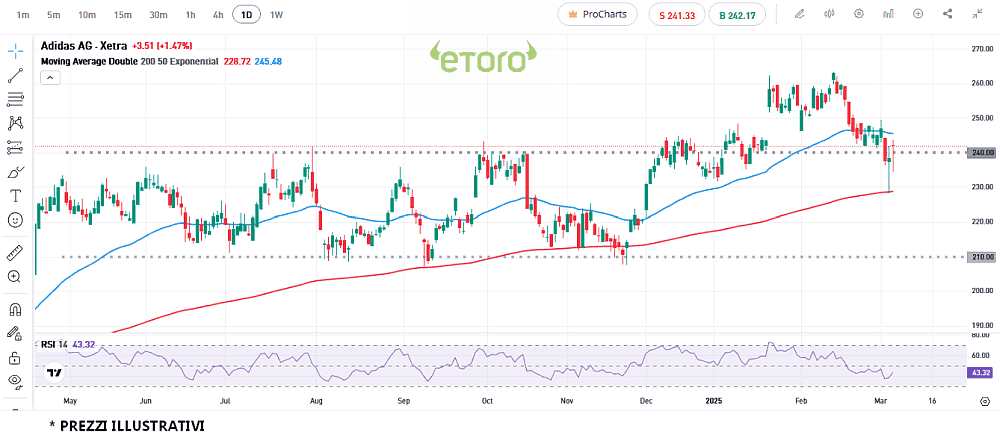Click the 245.48 moving average value
Viewport: 1000px width, 435px height.
(268, 61)
